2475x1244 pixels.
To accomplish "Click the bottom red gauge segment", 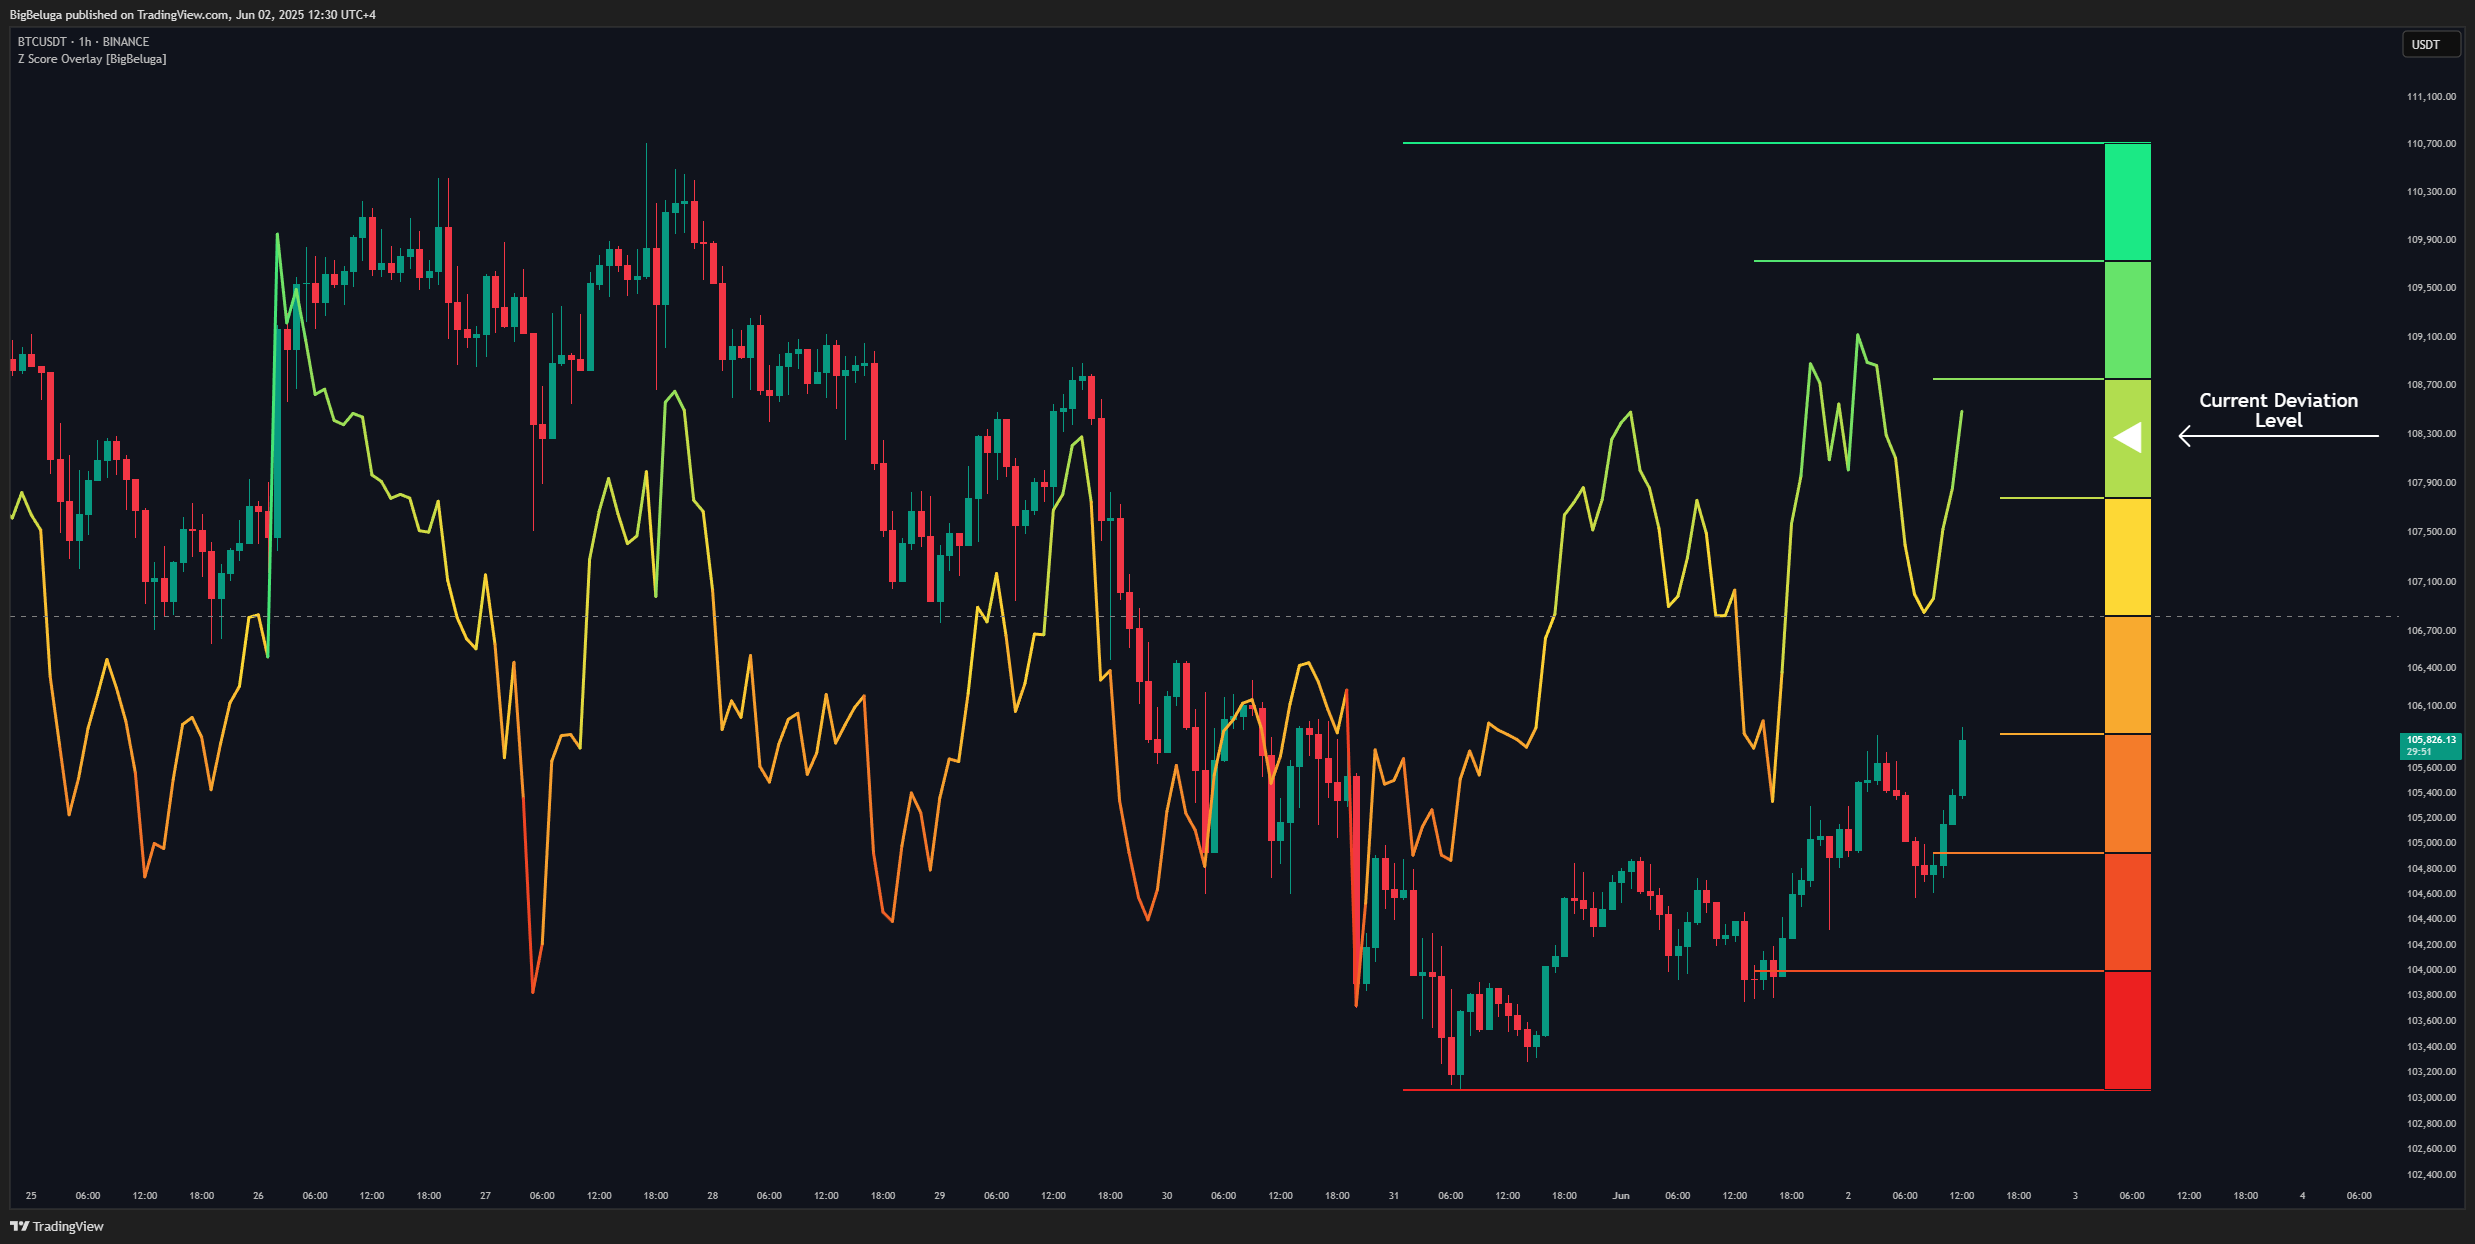I will (x=2127, y=1030).
